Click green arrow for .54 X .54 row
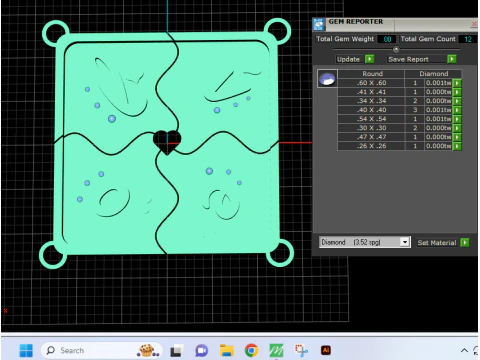Viewport: 480px width, 360px height. click(457, 119)
